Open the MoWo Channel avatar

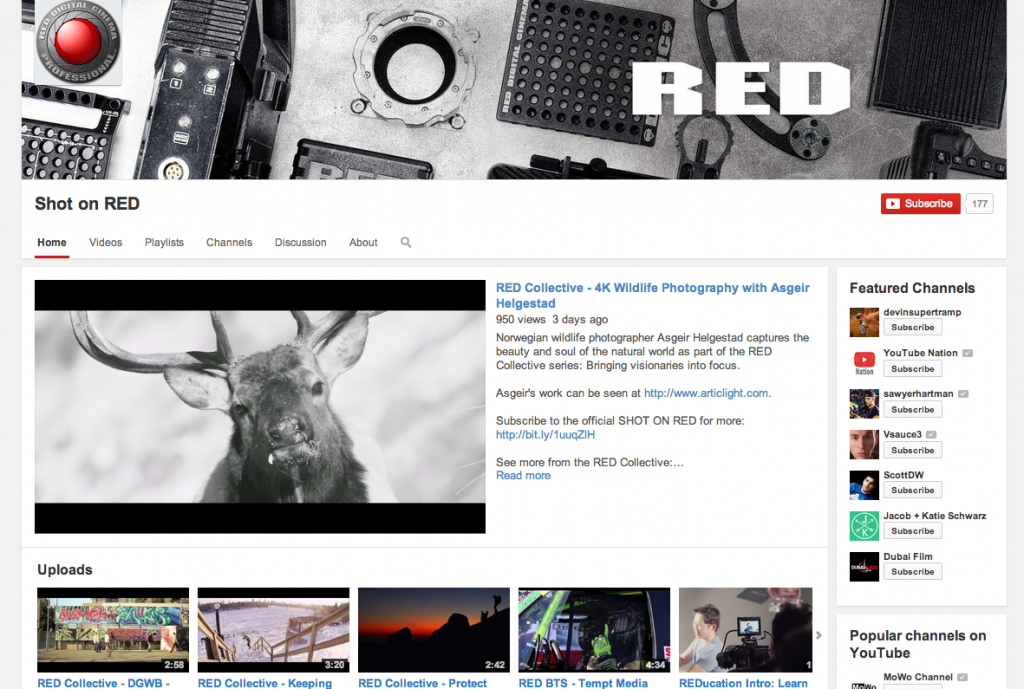[863, 684]
